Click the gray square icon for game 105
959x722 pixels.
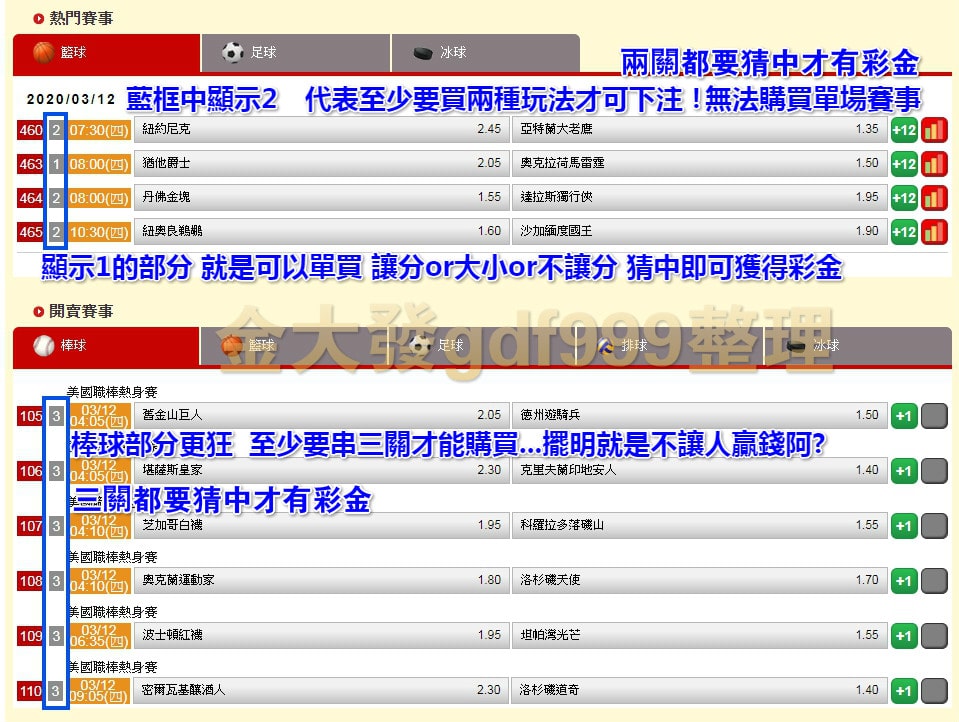934,415
